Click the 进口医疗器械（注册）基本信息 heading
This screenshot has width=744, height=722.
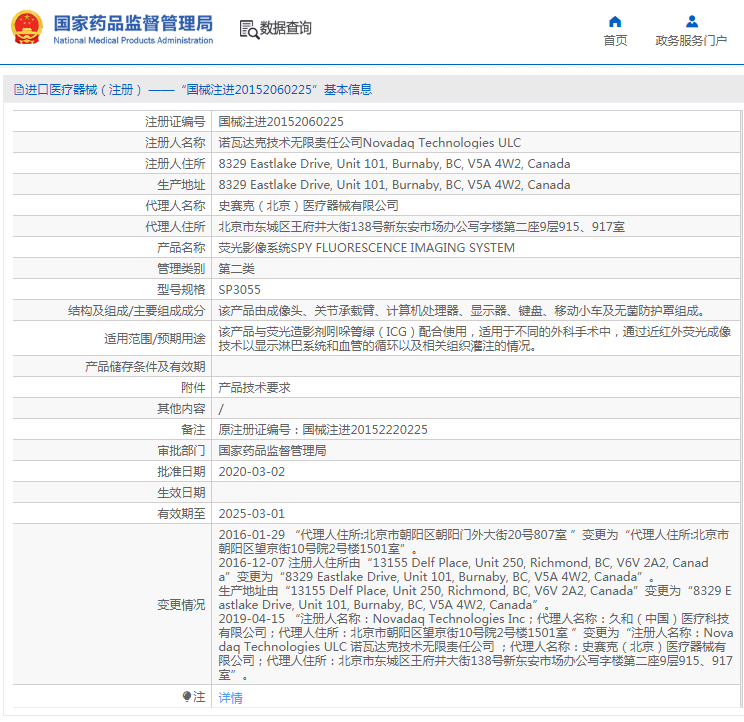click(193, 90)
